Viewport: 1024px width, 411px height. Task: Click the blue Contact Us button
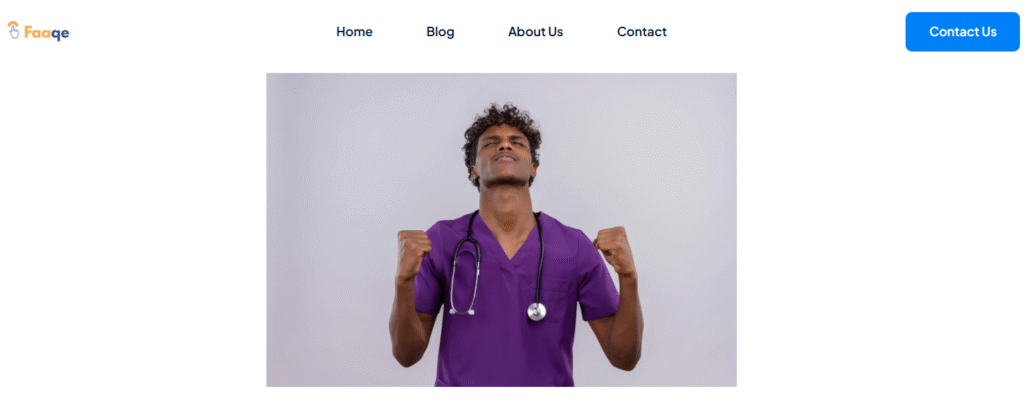point(962,31)
